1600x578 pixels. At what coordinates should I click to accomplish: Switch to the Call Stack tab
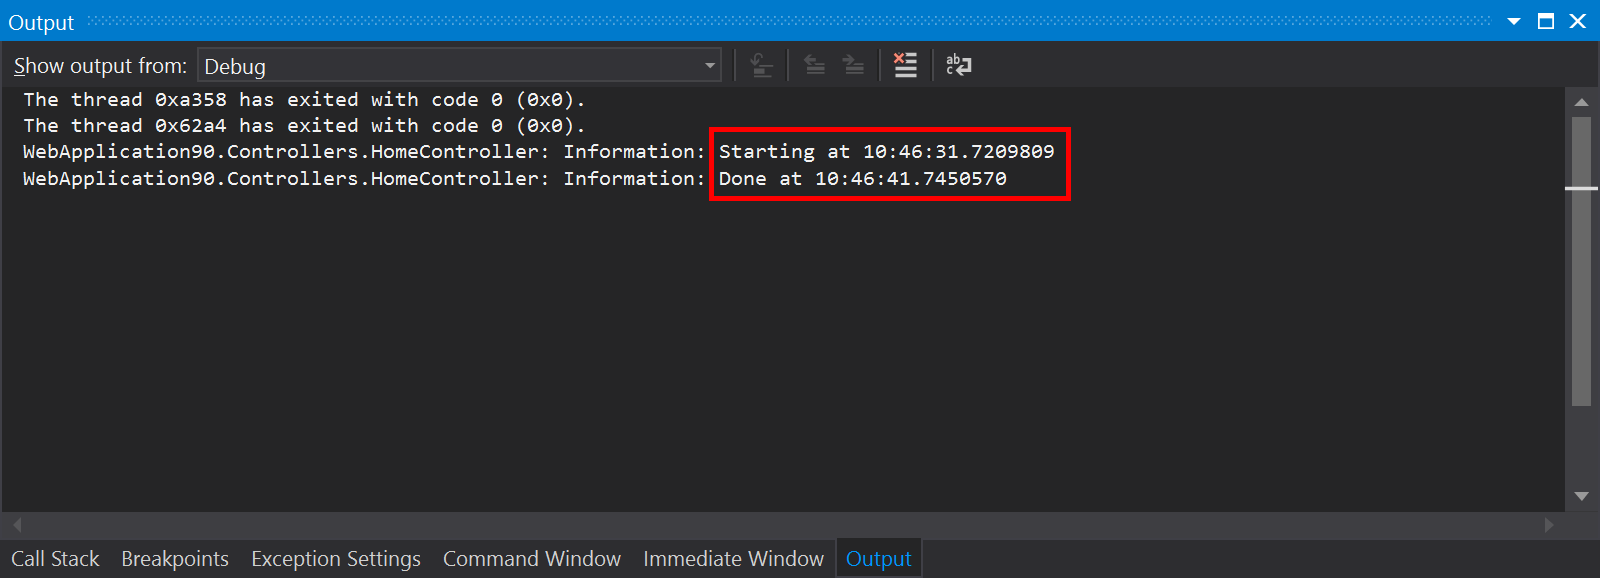coord(55,559)
